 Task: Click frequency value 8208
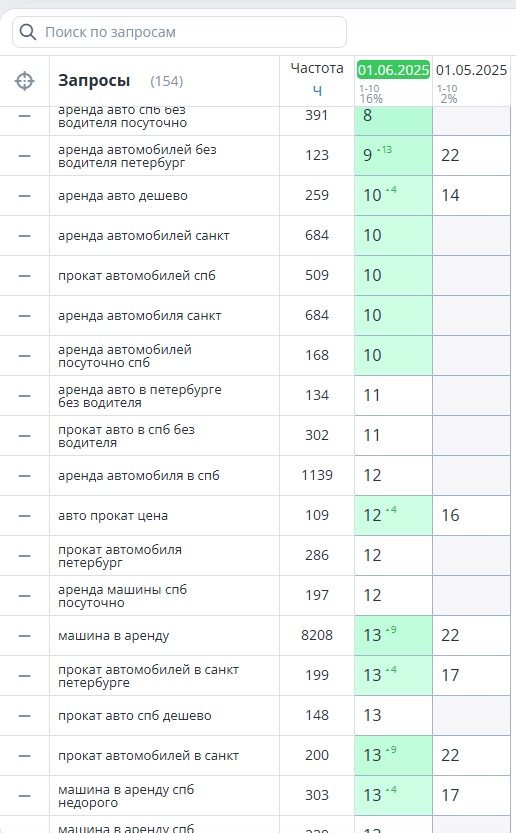pyautogui.click(x=317, y=635)
